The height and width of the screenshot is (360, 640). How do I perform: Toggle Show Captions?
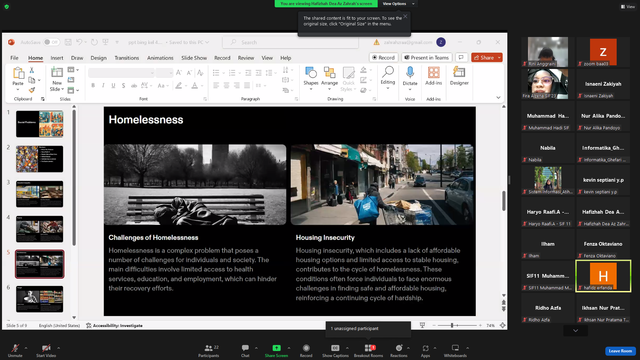coord(335,350)
